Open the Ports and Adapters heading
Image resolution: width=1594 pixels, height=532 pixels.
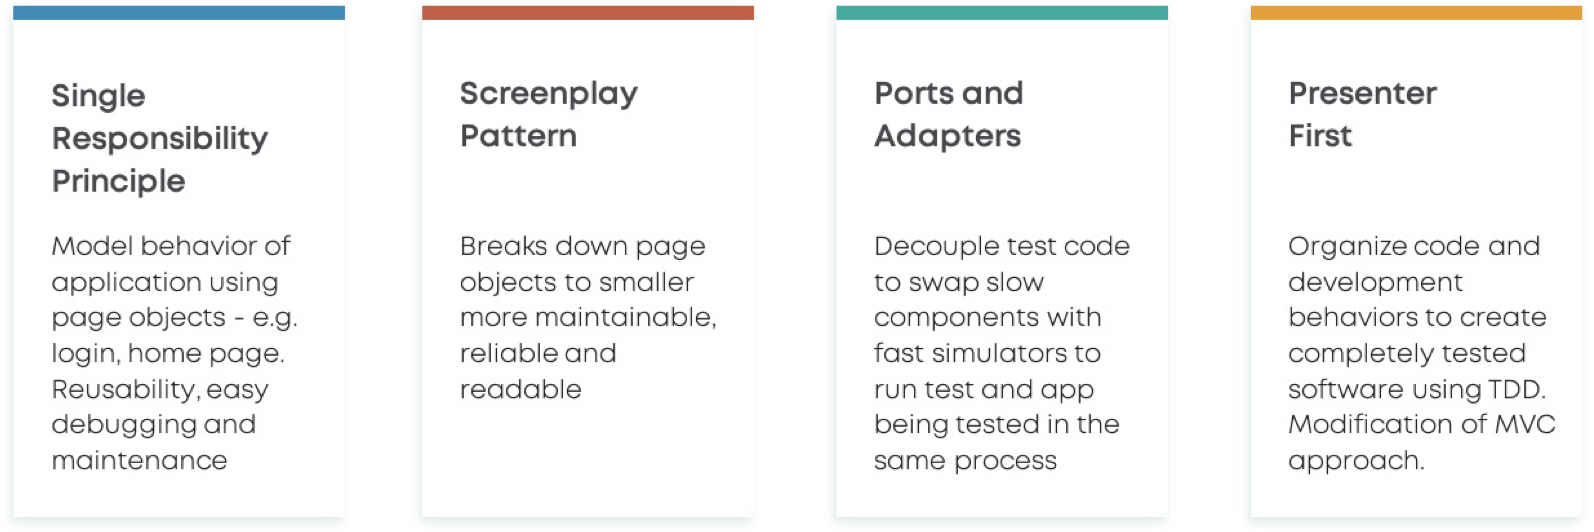(x=948, y=114)
